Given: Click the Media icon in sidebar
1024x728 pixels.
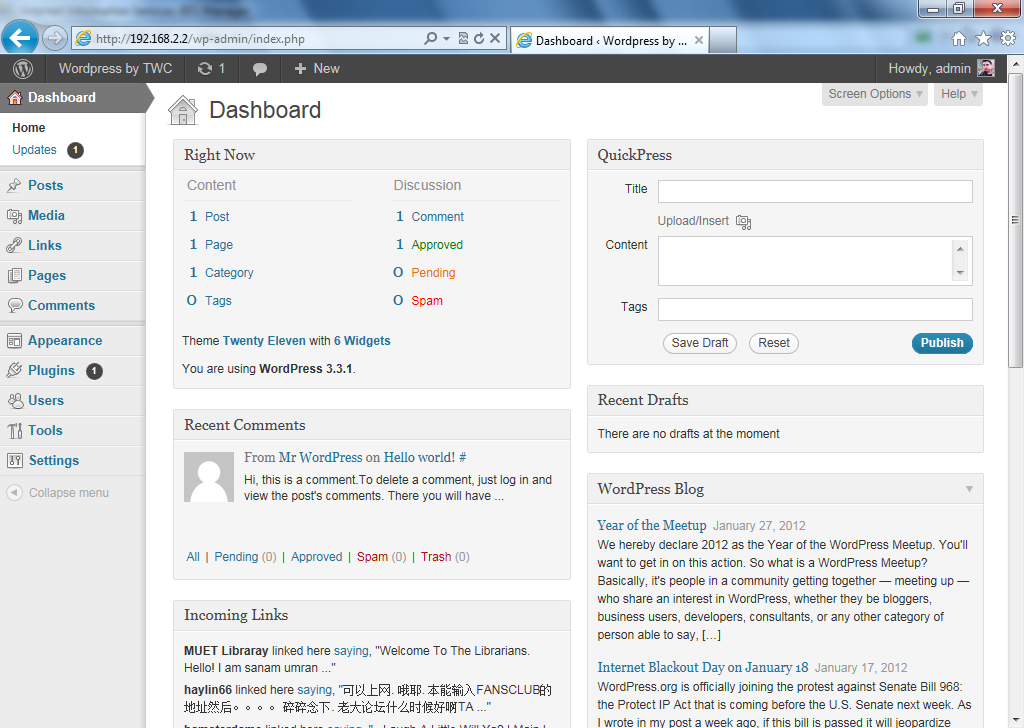Looking at the screenshot, I should click(14, 215).
